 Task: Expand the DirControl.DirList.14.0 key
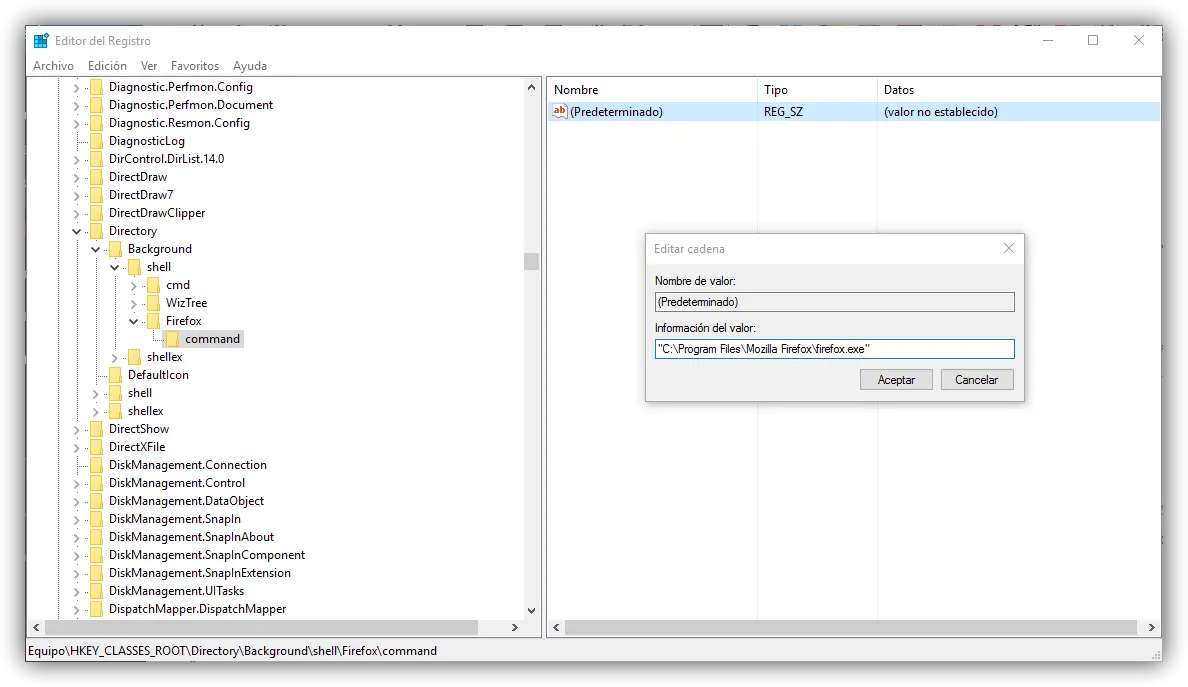(x=77, y=159)
